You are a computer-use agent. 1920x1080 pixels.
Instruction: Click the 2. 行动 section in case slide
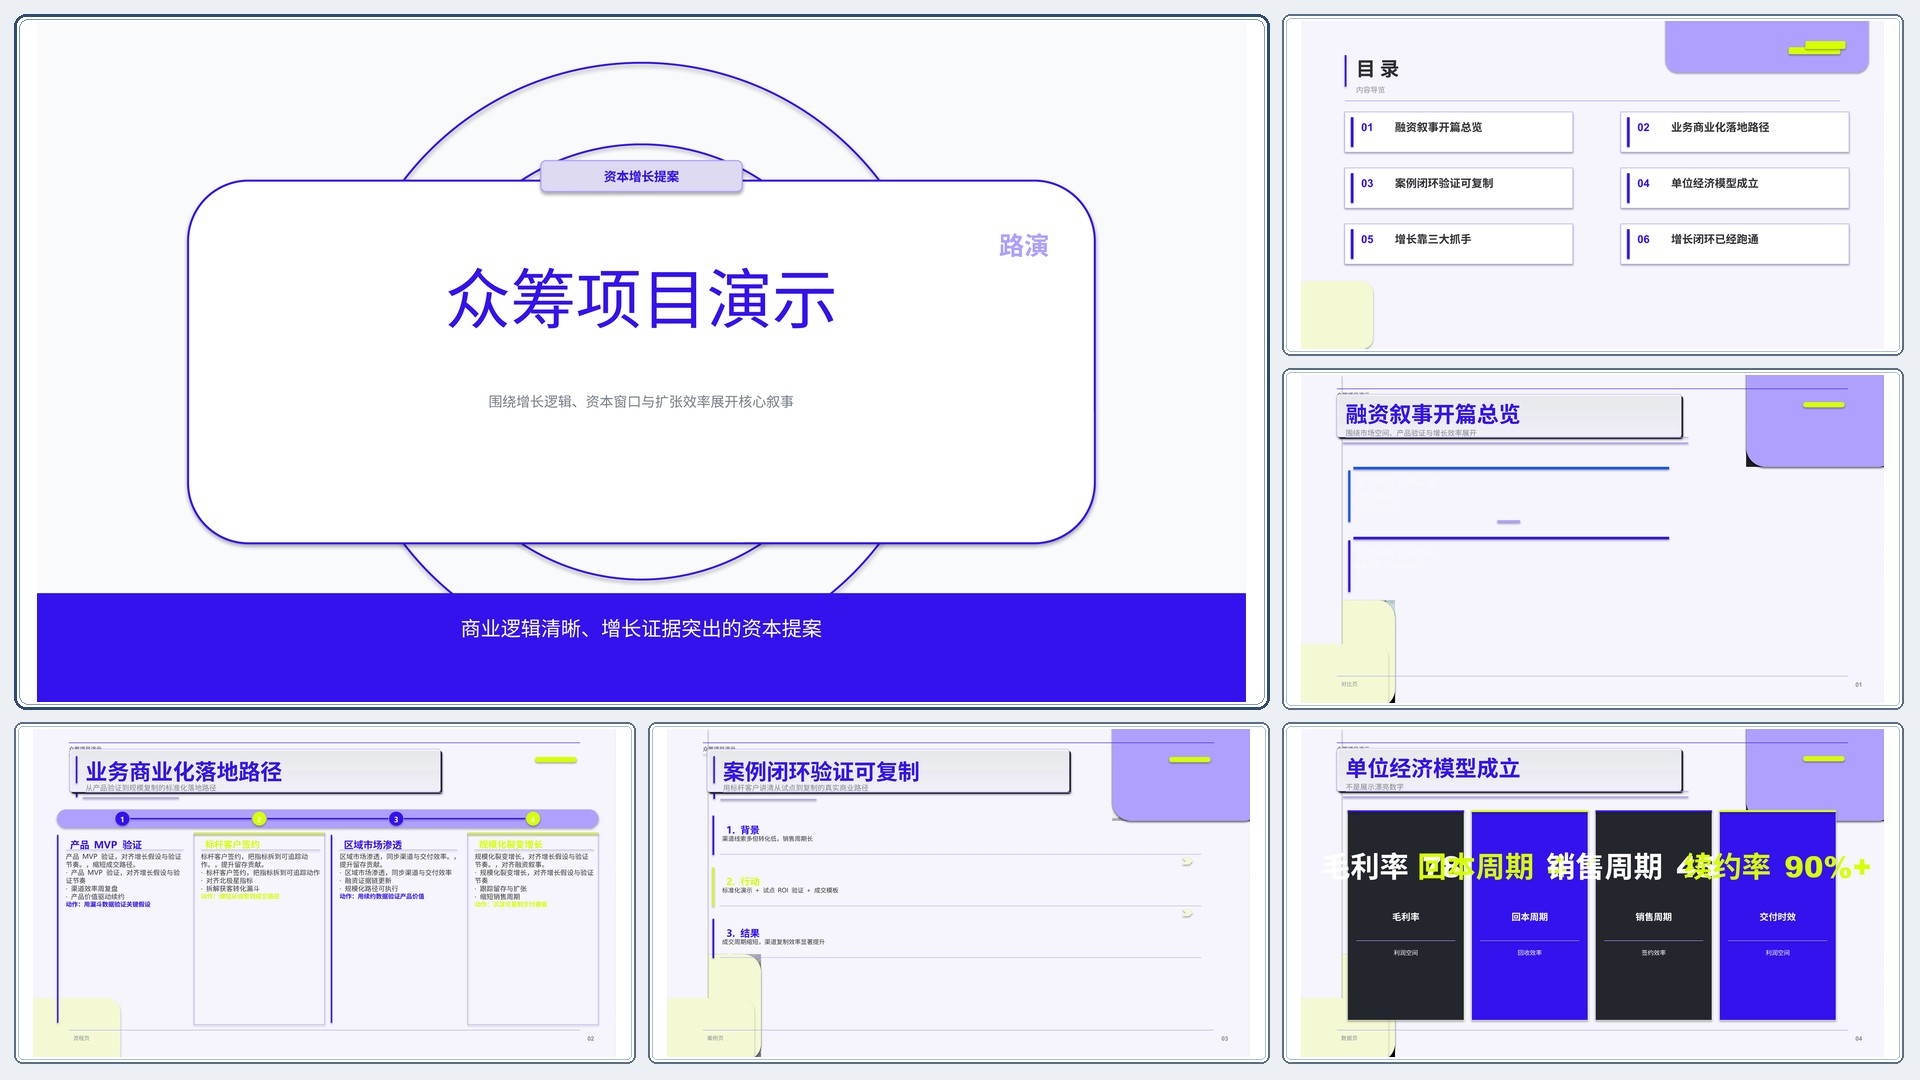point(957,886)
